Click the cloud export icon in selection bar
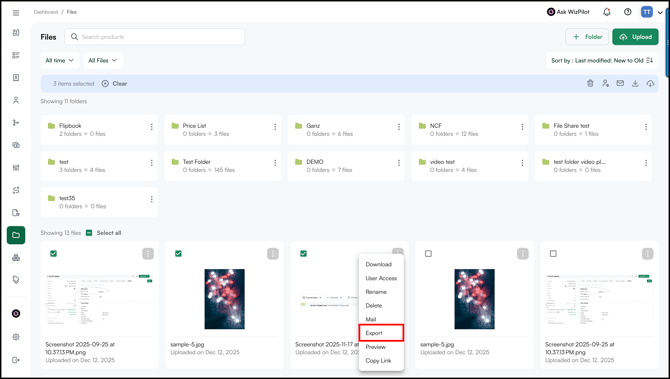 pos(650,83)
